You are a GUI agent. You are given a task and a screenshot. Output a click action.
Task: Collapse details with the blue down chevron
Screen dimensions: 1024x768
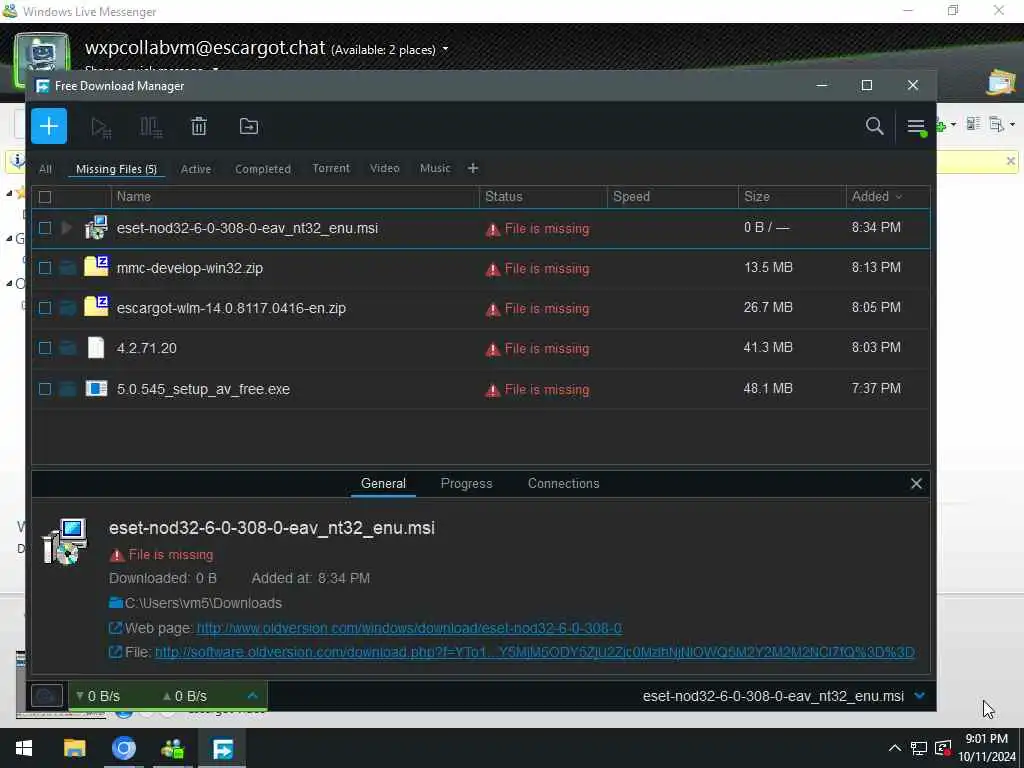[920, 696]
